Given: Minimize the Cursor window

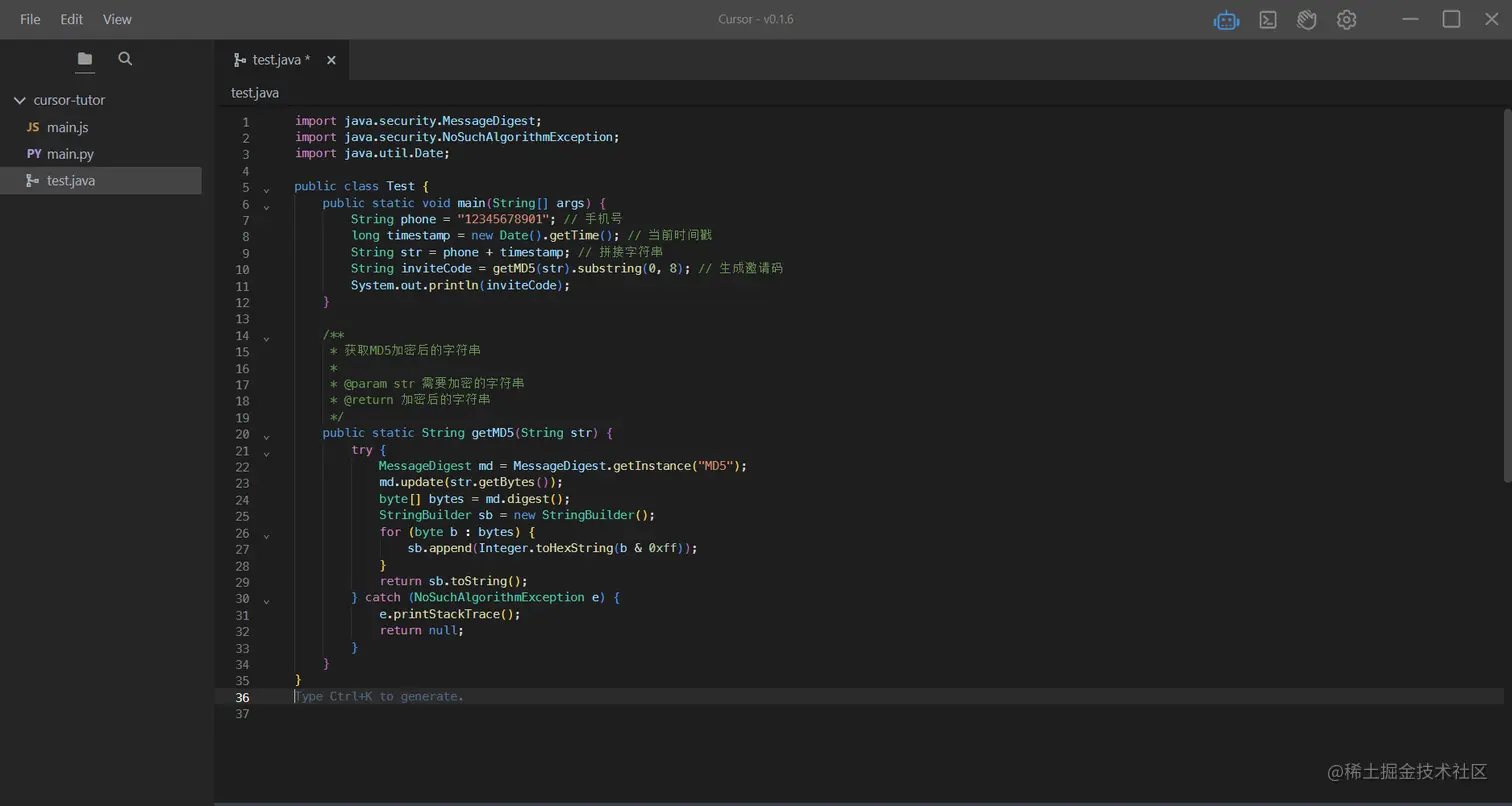Looking at the screenshot, I should pyautogui.click(x=1411, y=19).
